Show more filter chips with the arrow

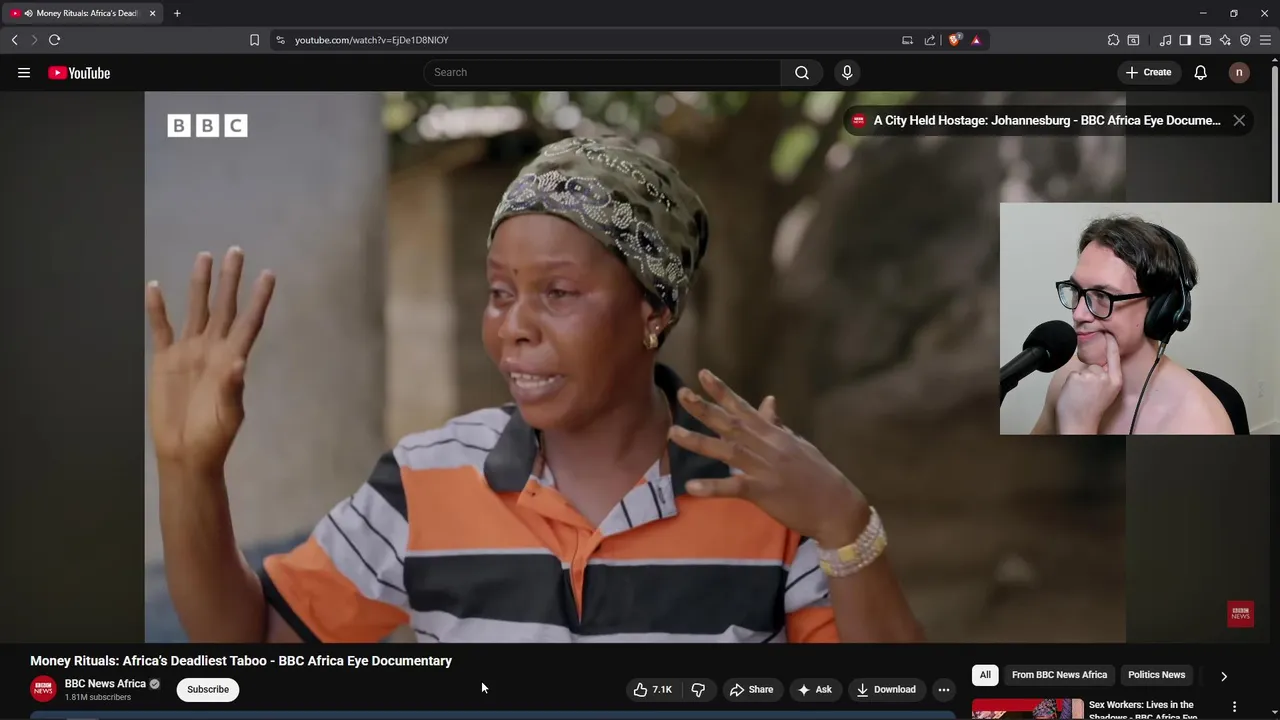point(1223,676)
